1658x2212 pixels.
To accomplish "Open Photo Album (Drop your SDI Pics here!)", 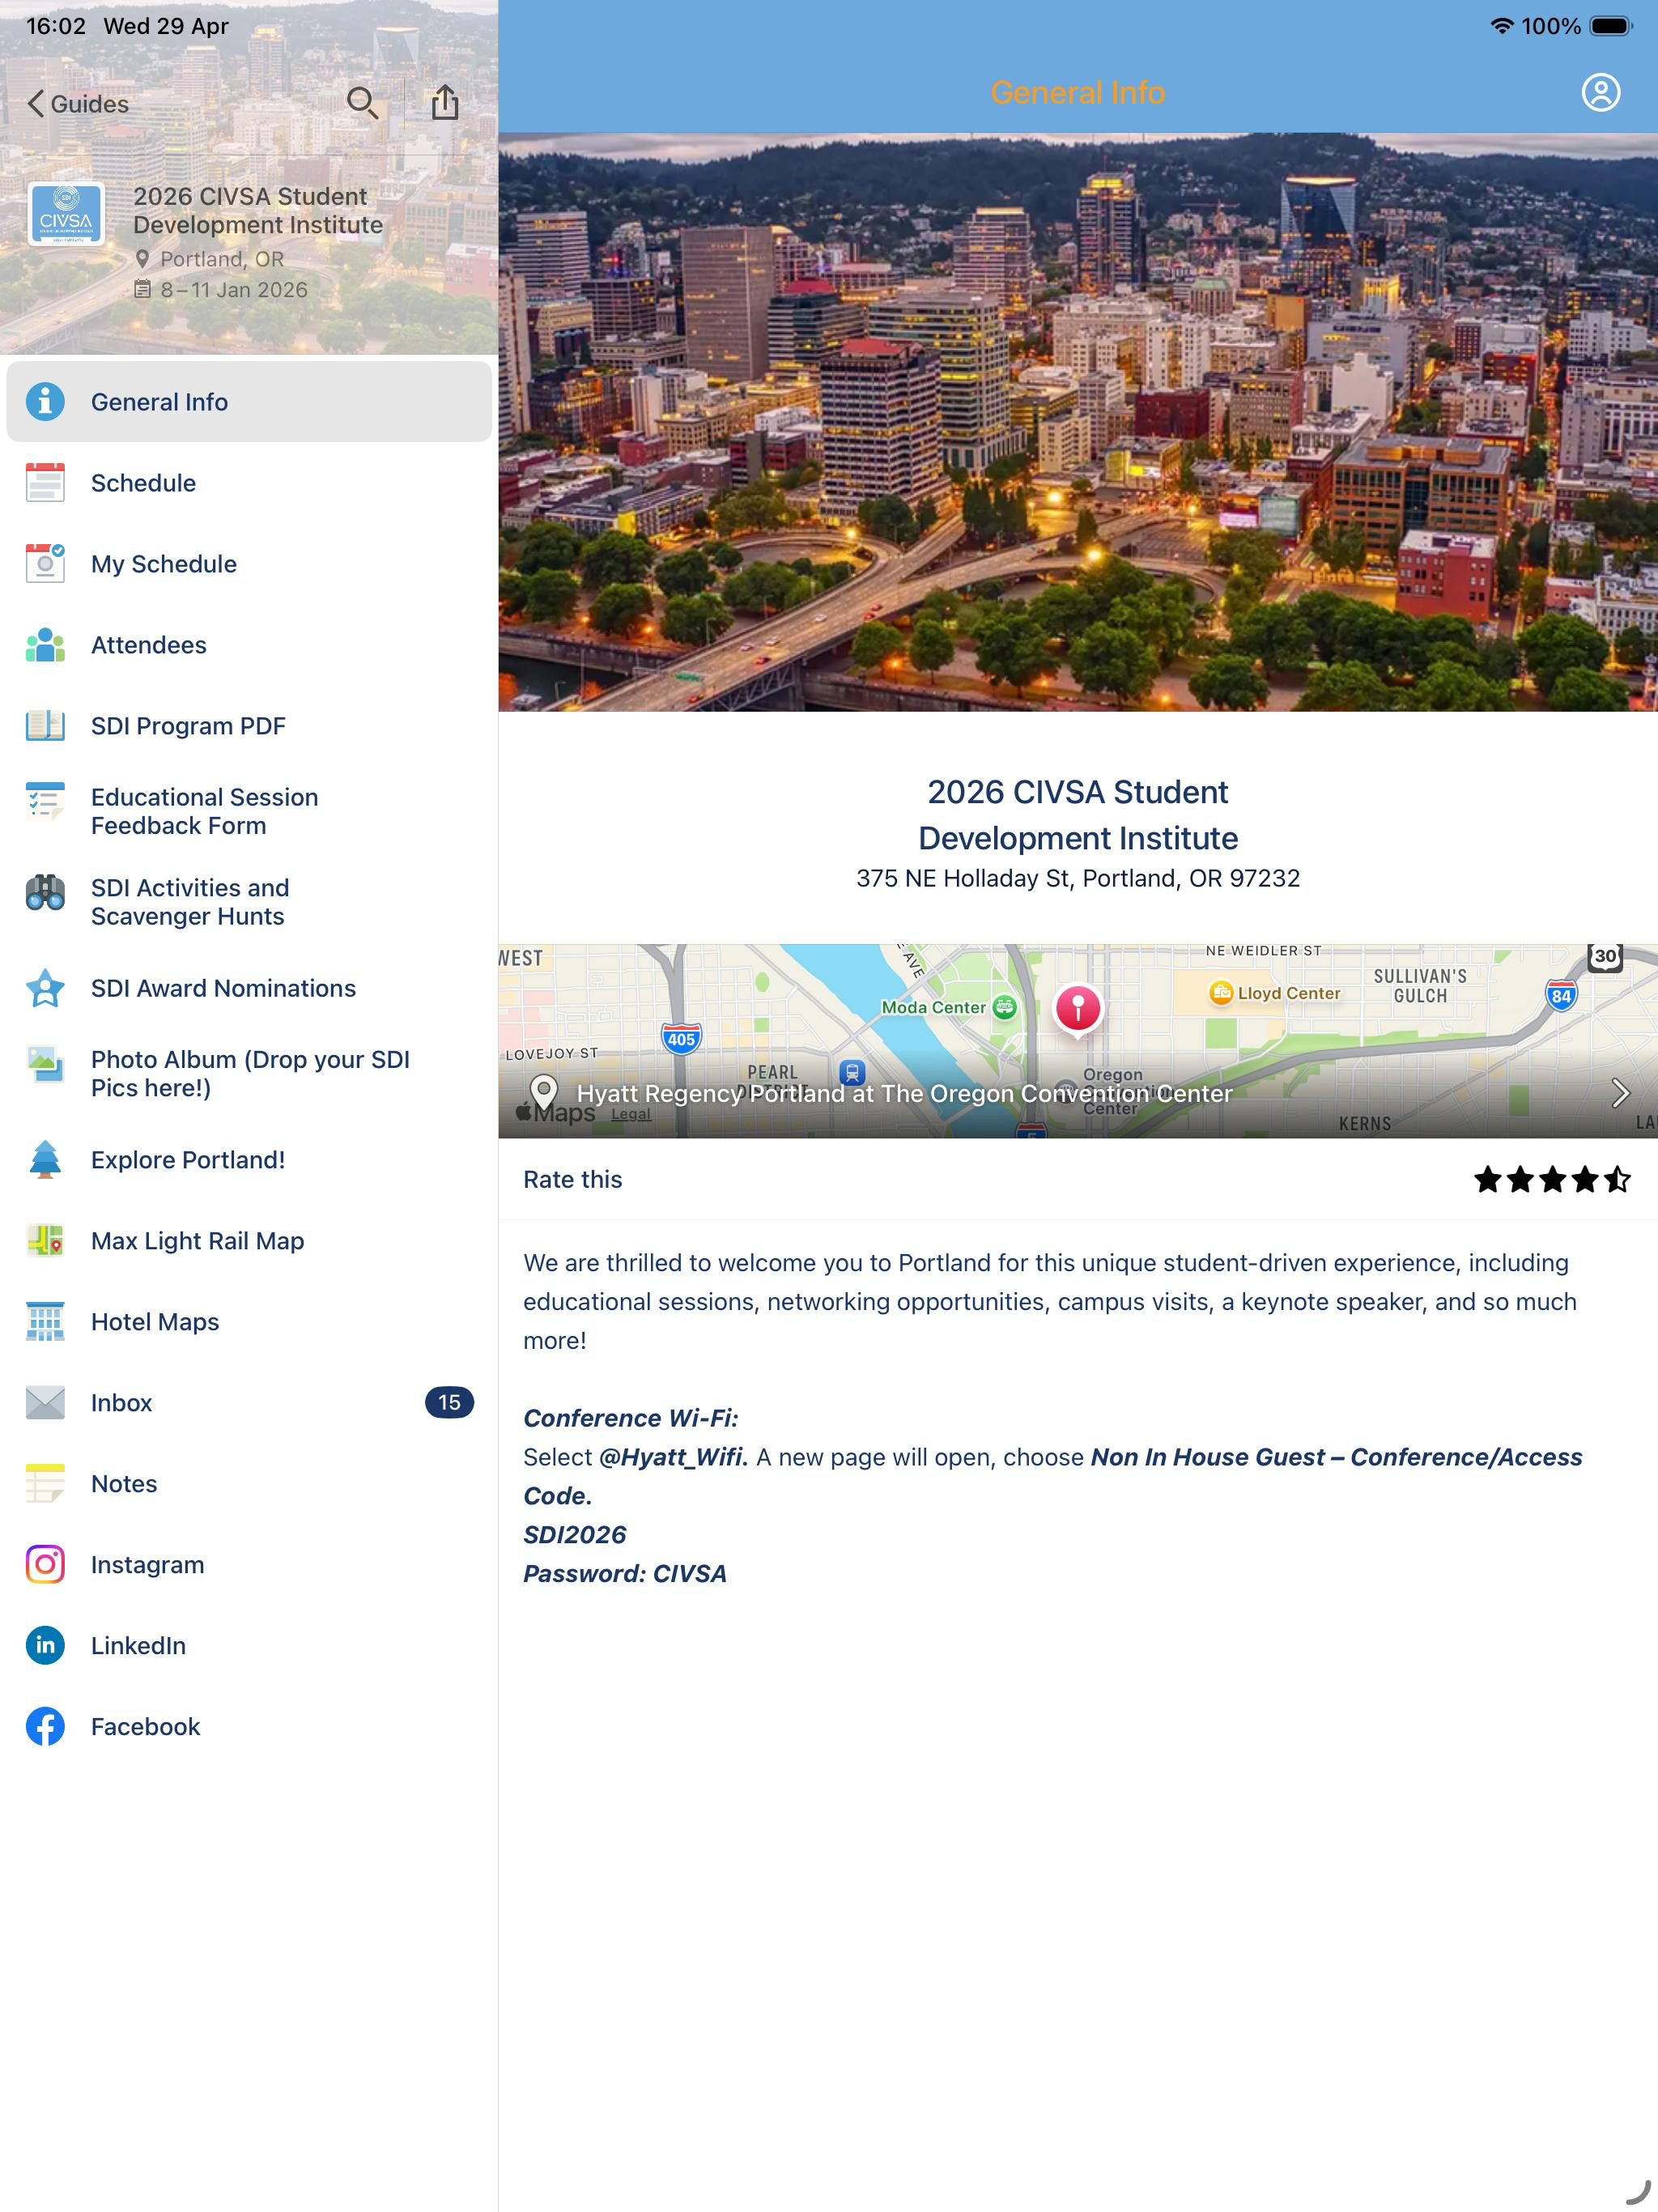I will point(249,1074).
